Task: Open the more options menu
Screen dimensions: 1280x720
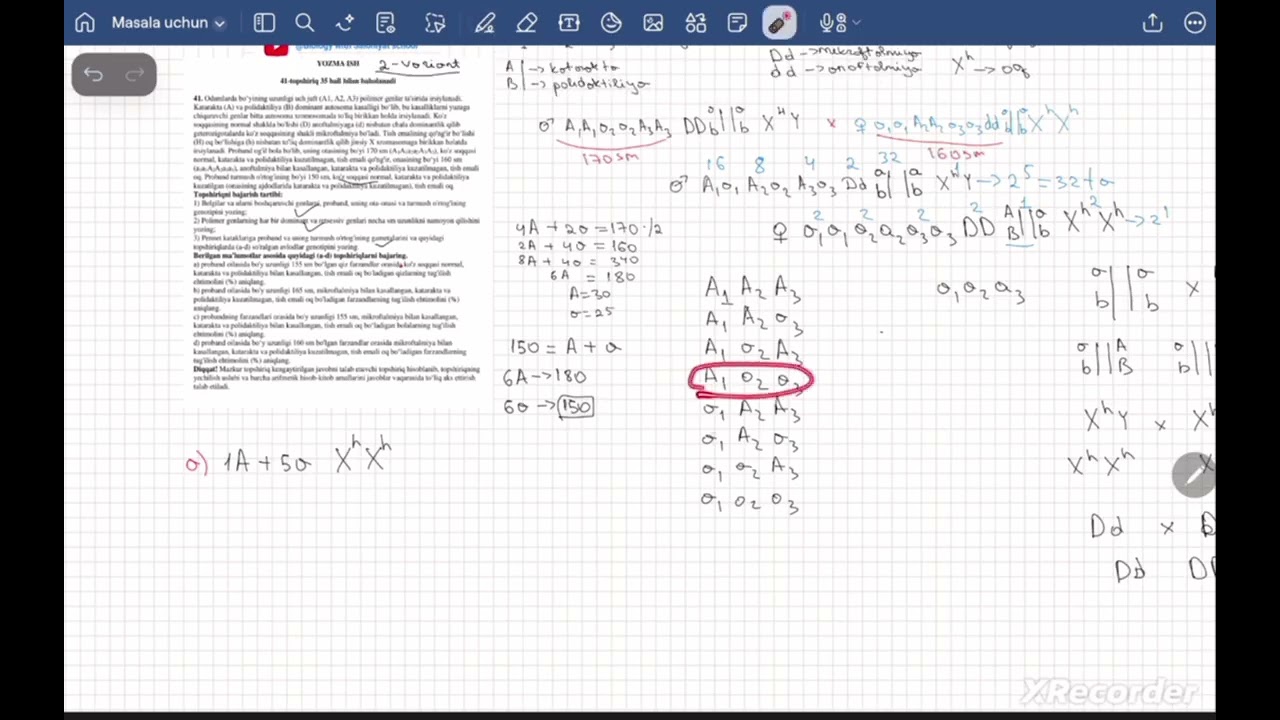Action: point(1195,22)
